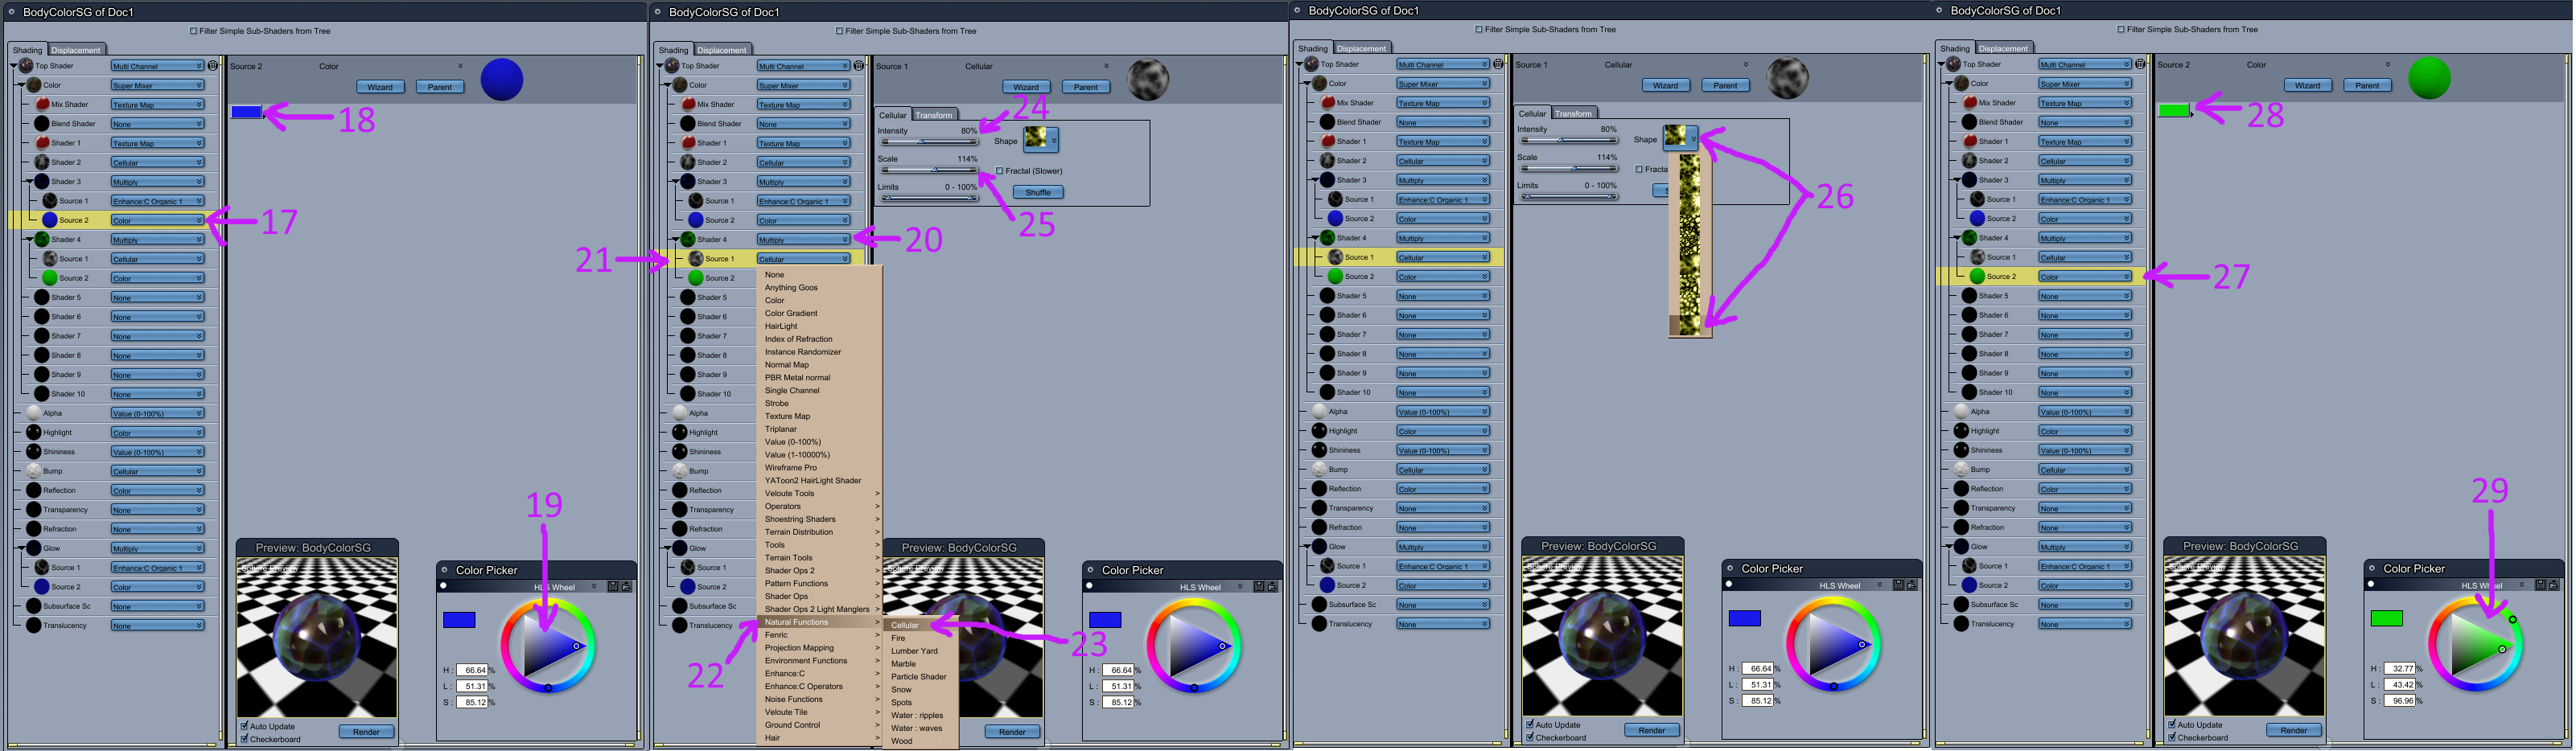This screenshot has width=2576, height=751.
Task: Click the Bump sphere icon in third window
Action: click(x=1320, y=469)
